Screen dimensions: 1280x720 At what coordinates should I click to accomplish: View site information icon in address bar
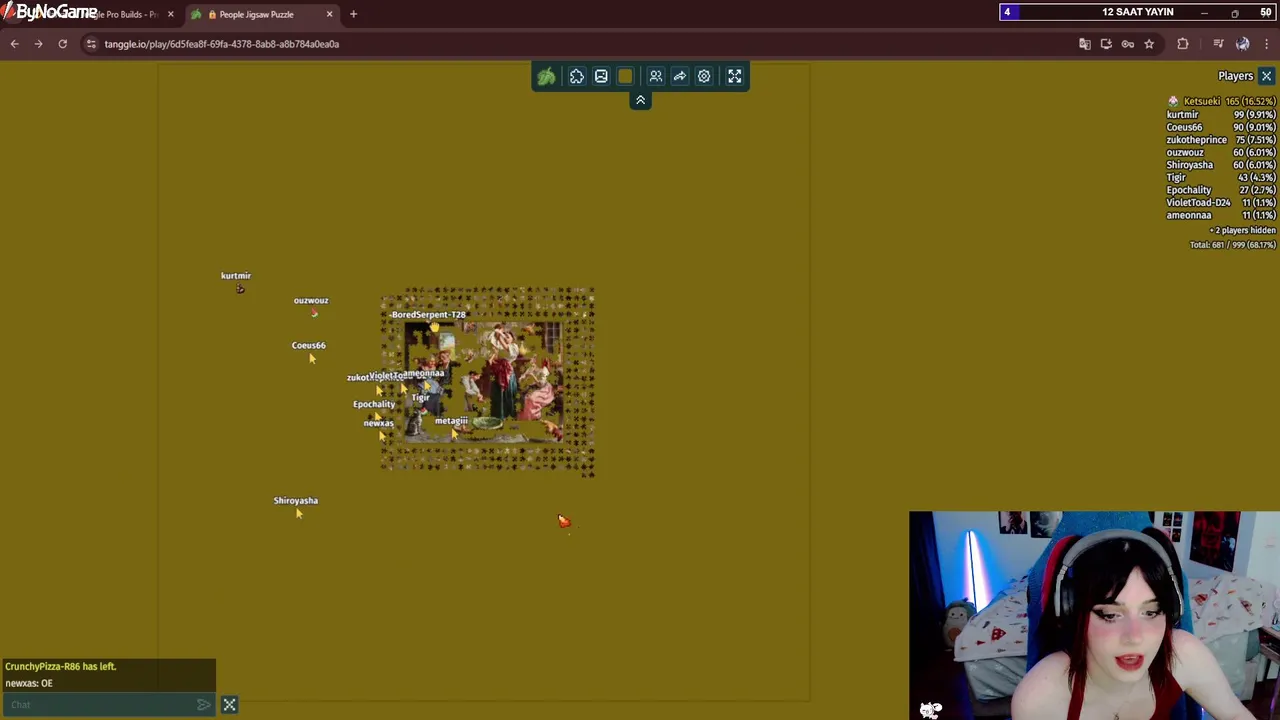pos(91,44)
